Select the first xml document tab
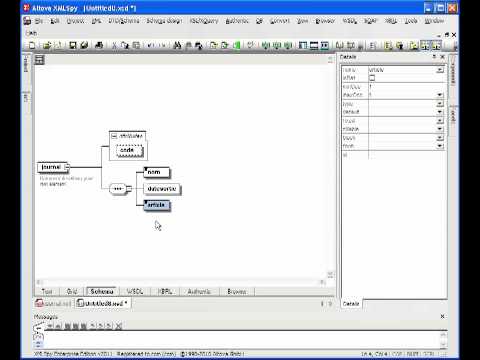The width and height of the screenshot is (480, 360). pyautogui.click(x=54, y=303)
